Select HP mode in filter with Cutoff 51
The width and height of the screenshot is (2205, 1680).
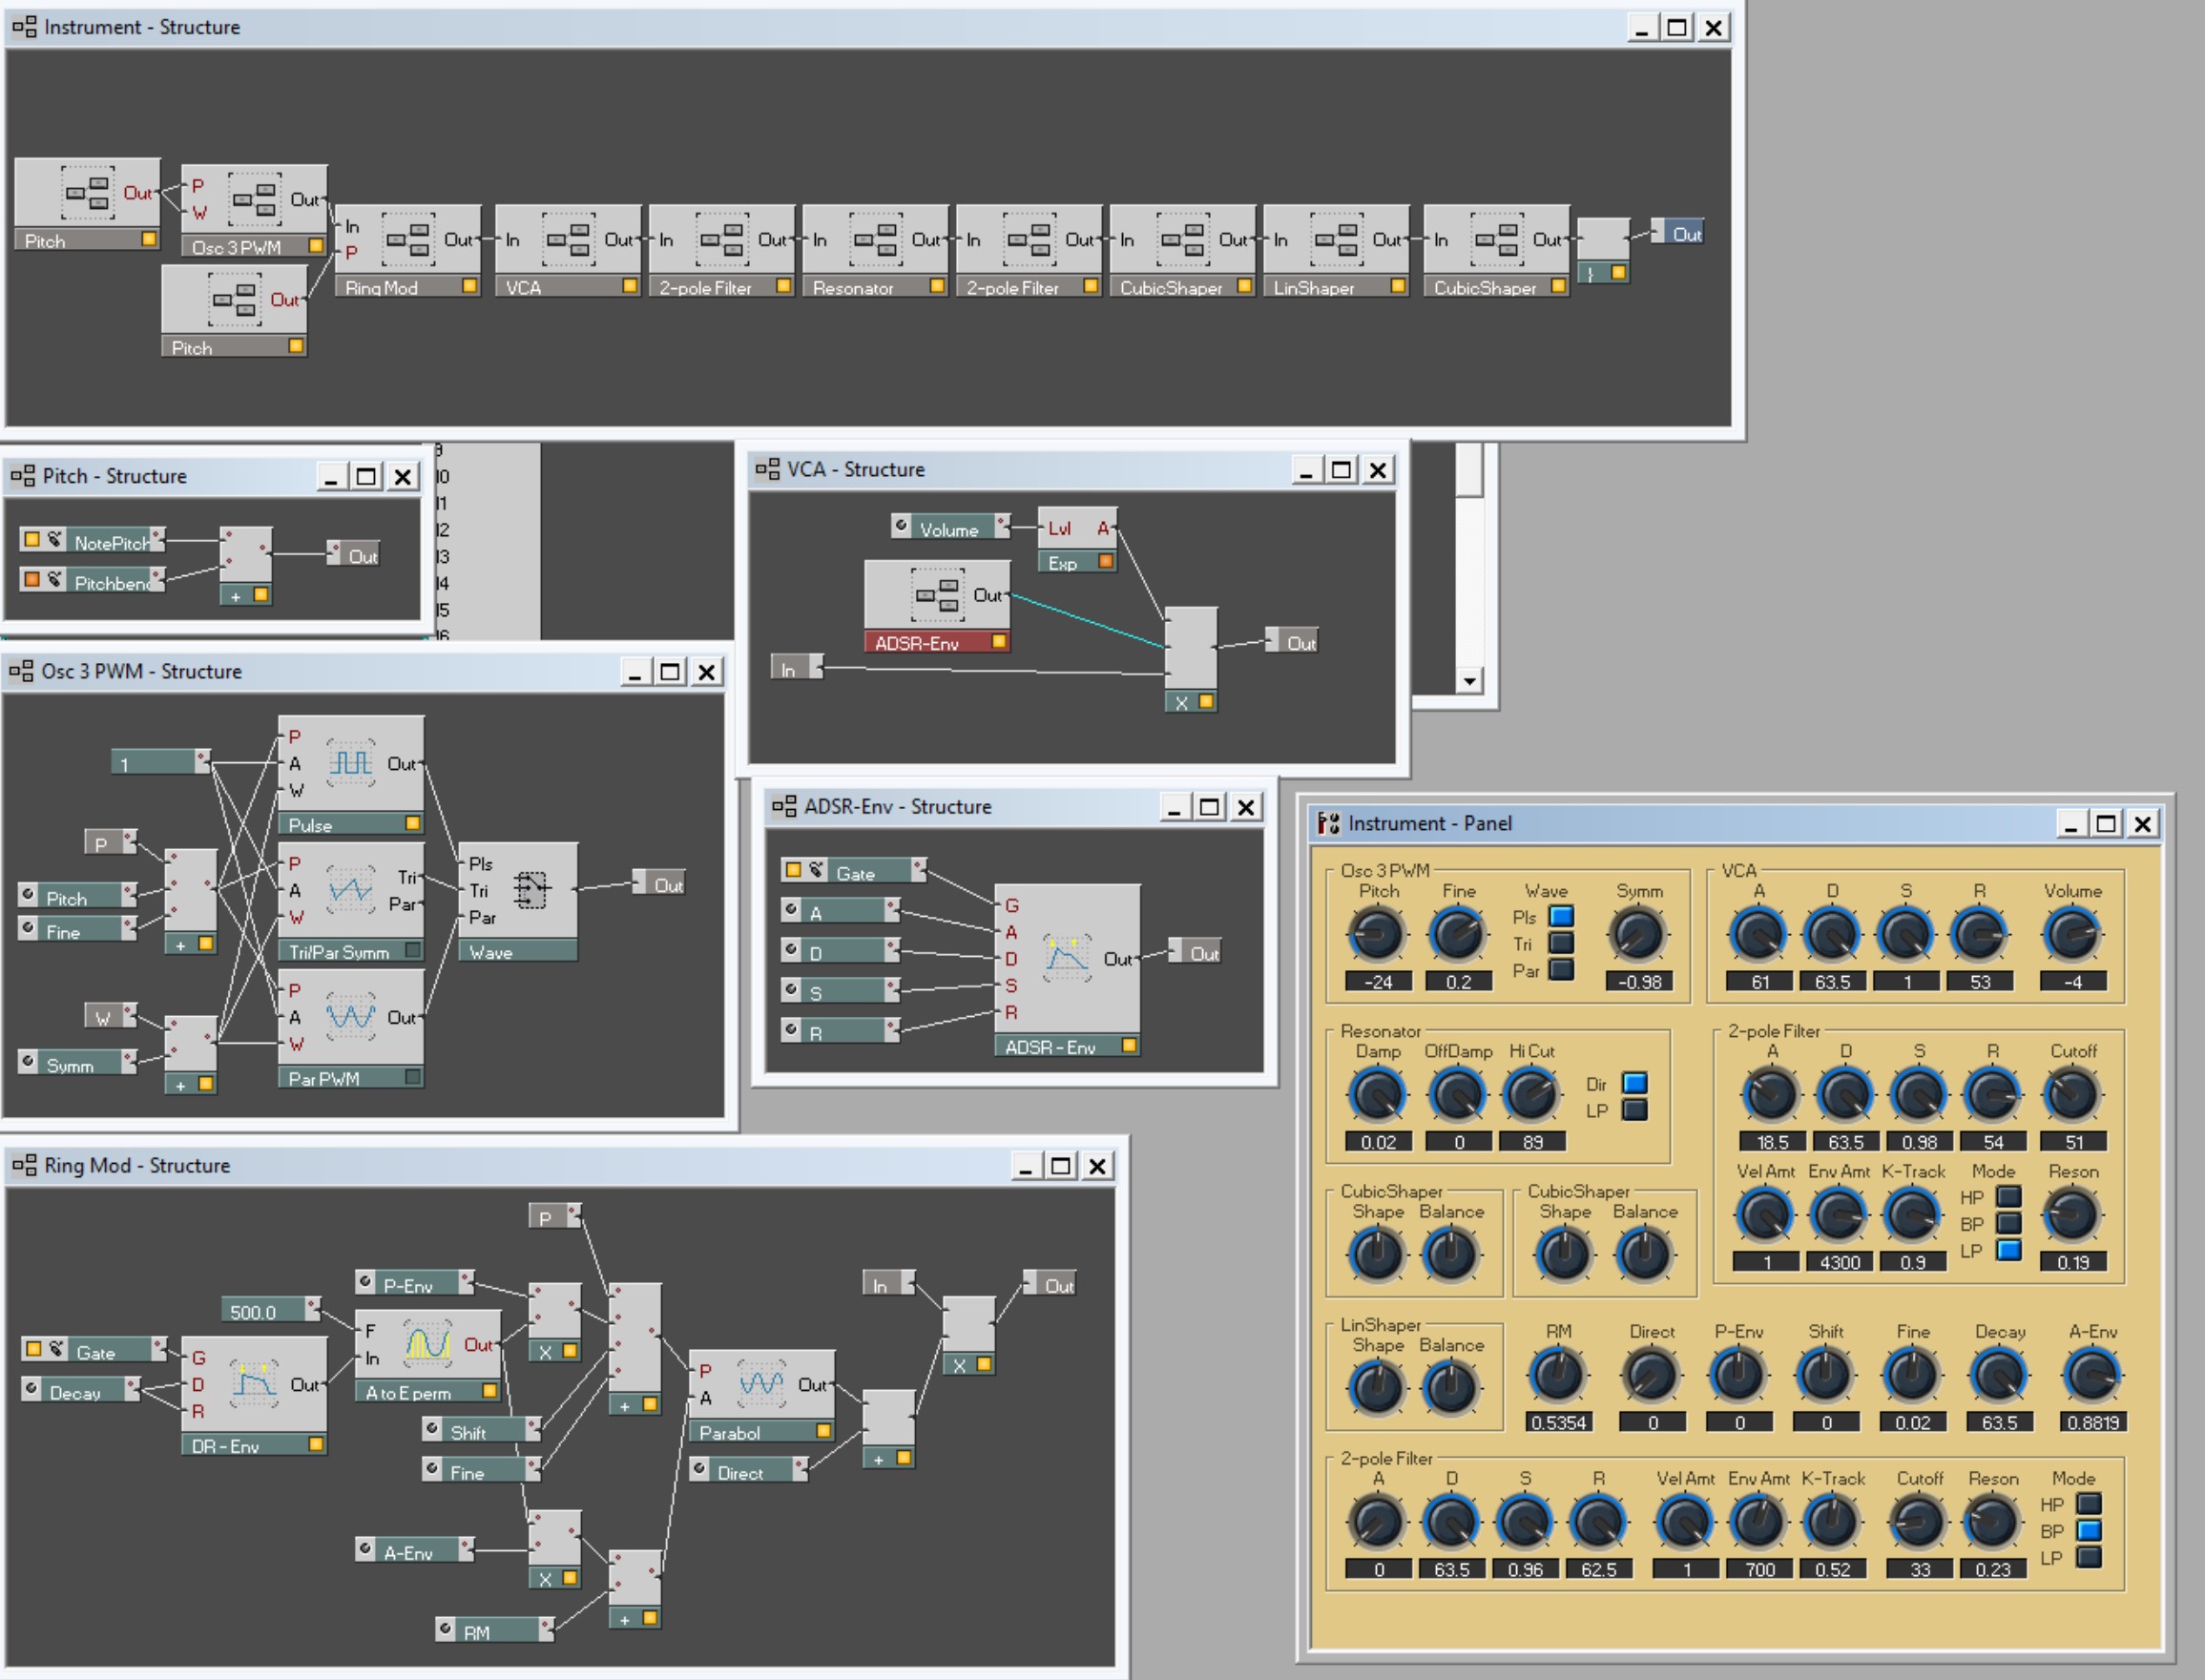click(2009, 1196)
